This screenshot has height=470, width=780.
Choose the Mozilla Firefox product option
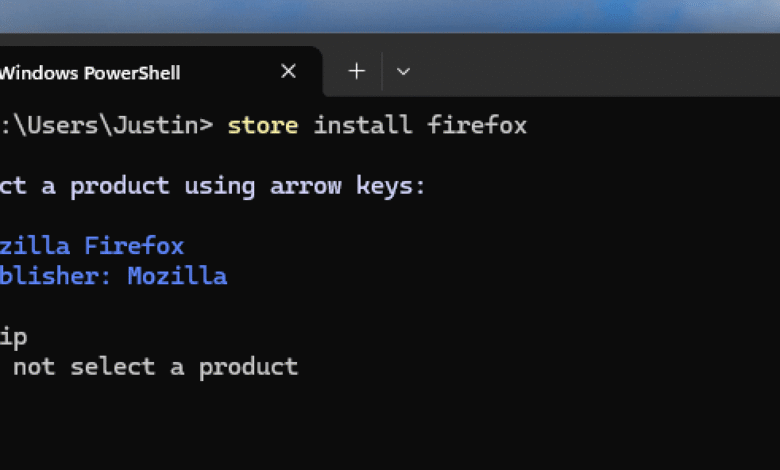[x=92, y=246]
